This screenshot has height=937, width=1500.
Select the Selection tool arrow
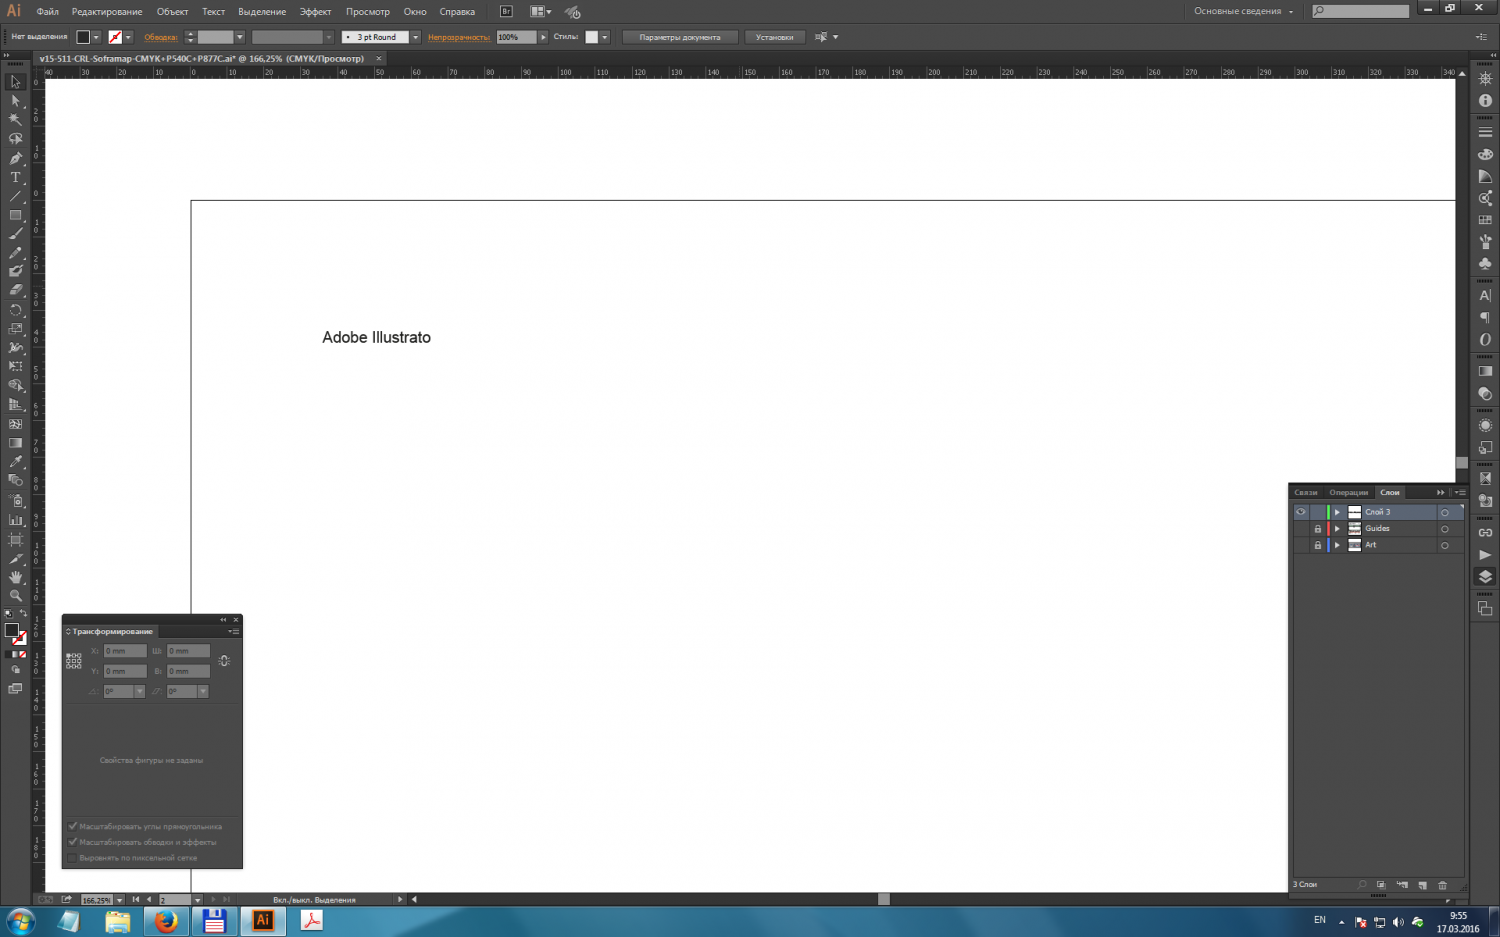click(15, 82)
